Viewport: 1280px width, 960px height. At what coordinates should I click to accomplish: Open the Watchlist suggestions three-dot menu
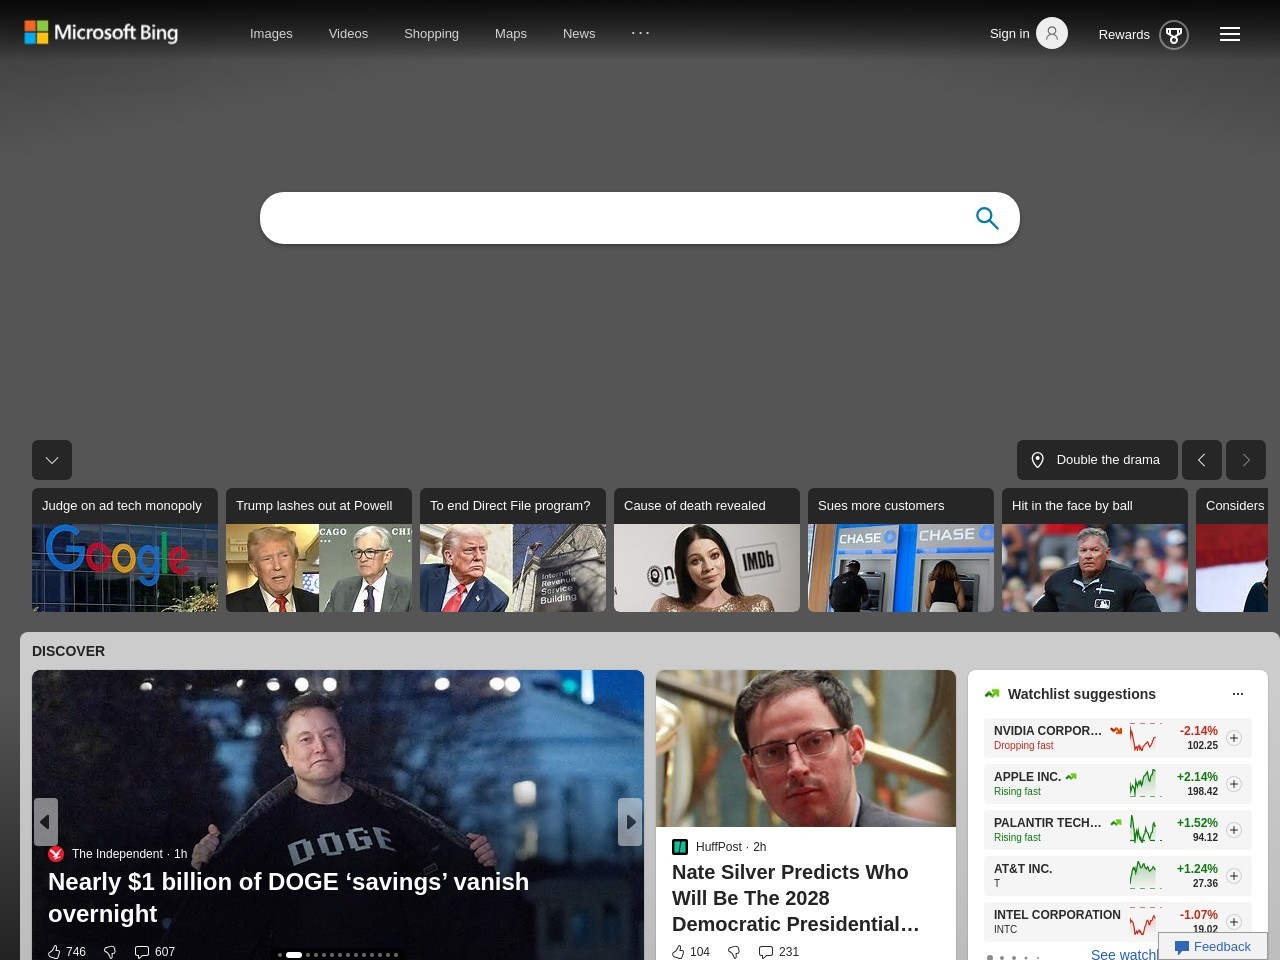point(1238,694)
